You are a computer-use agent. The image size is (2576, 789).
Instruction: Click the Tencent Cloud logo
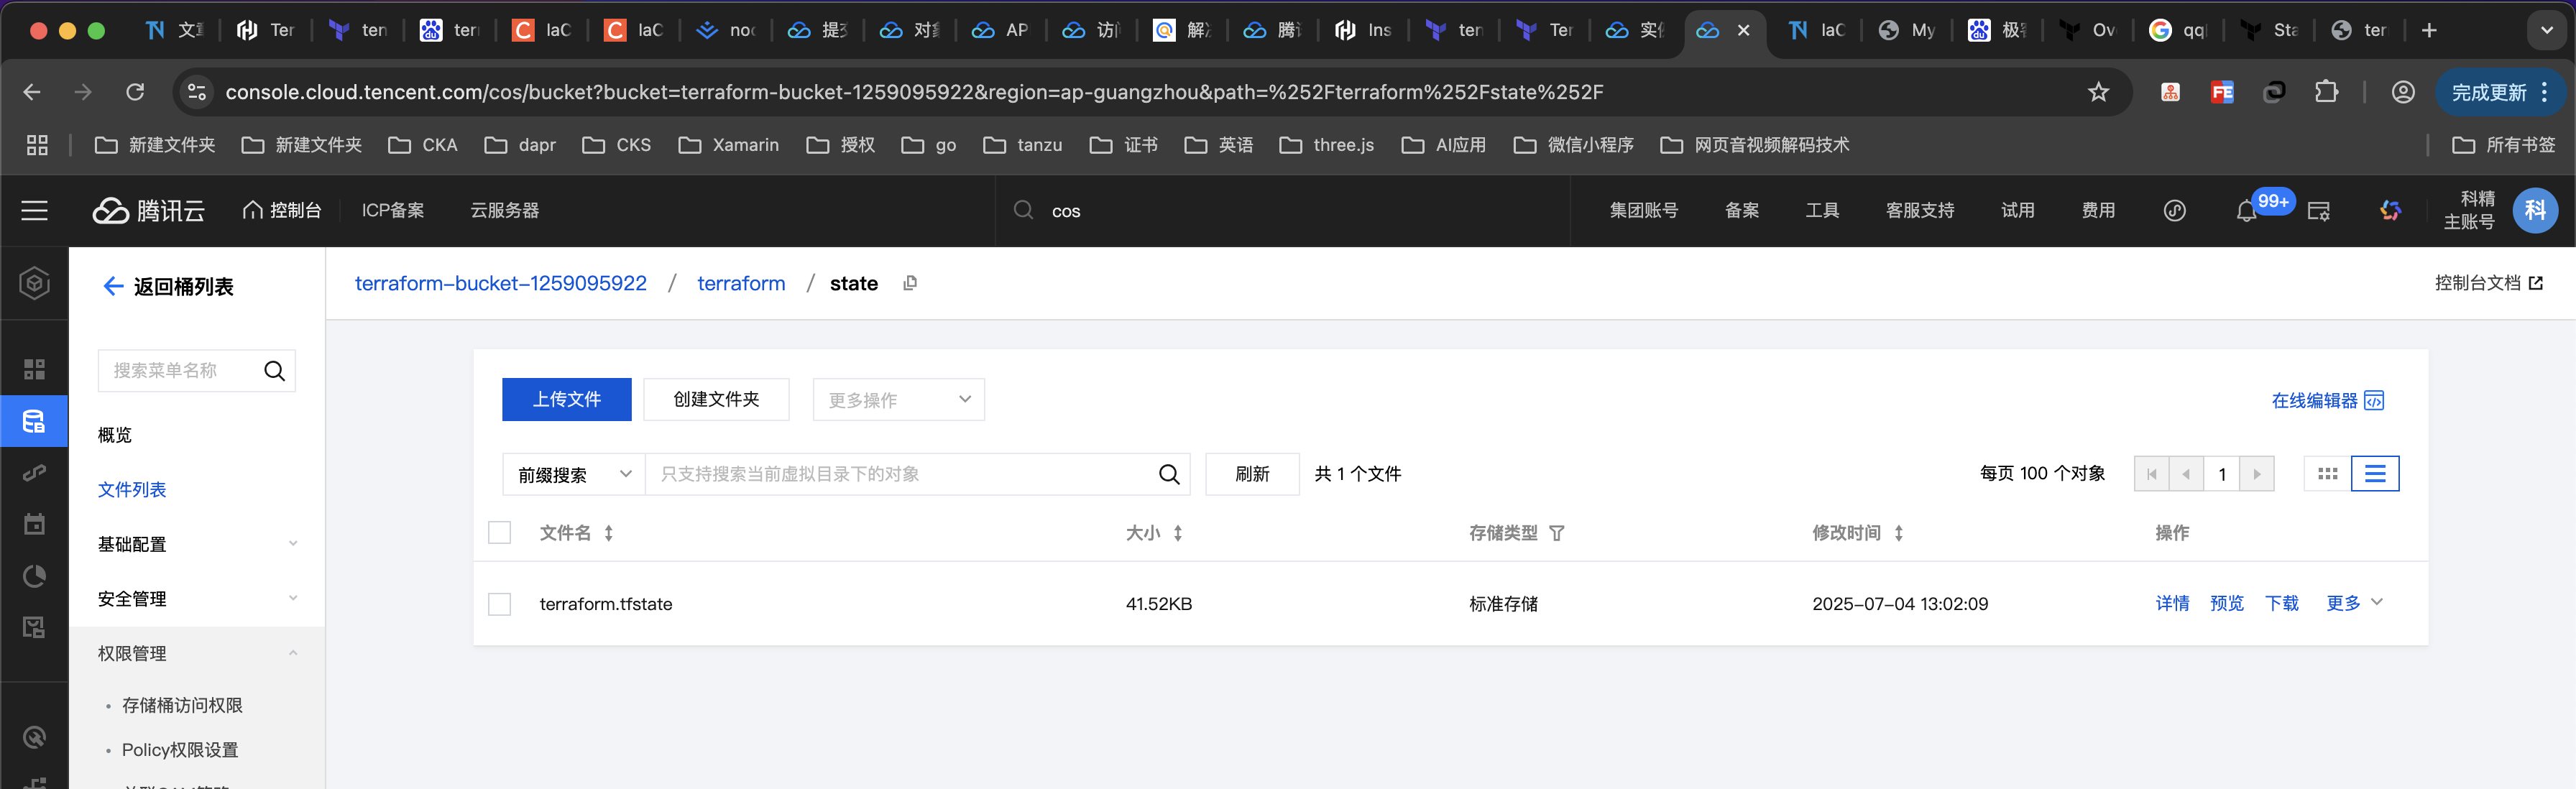149,211
